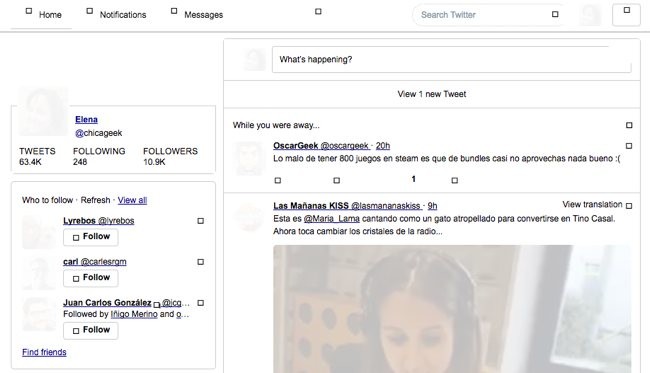The image size is (650, 373).
Task: Follow Juan Carlos González
Action: click(x=90, y=330)
